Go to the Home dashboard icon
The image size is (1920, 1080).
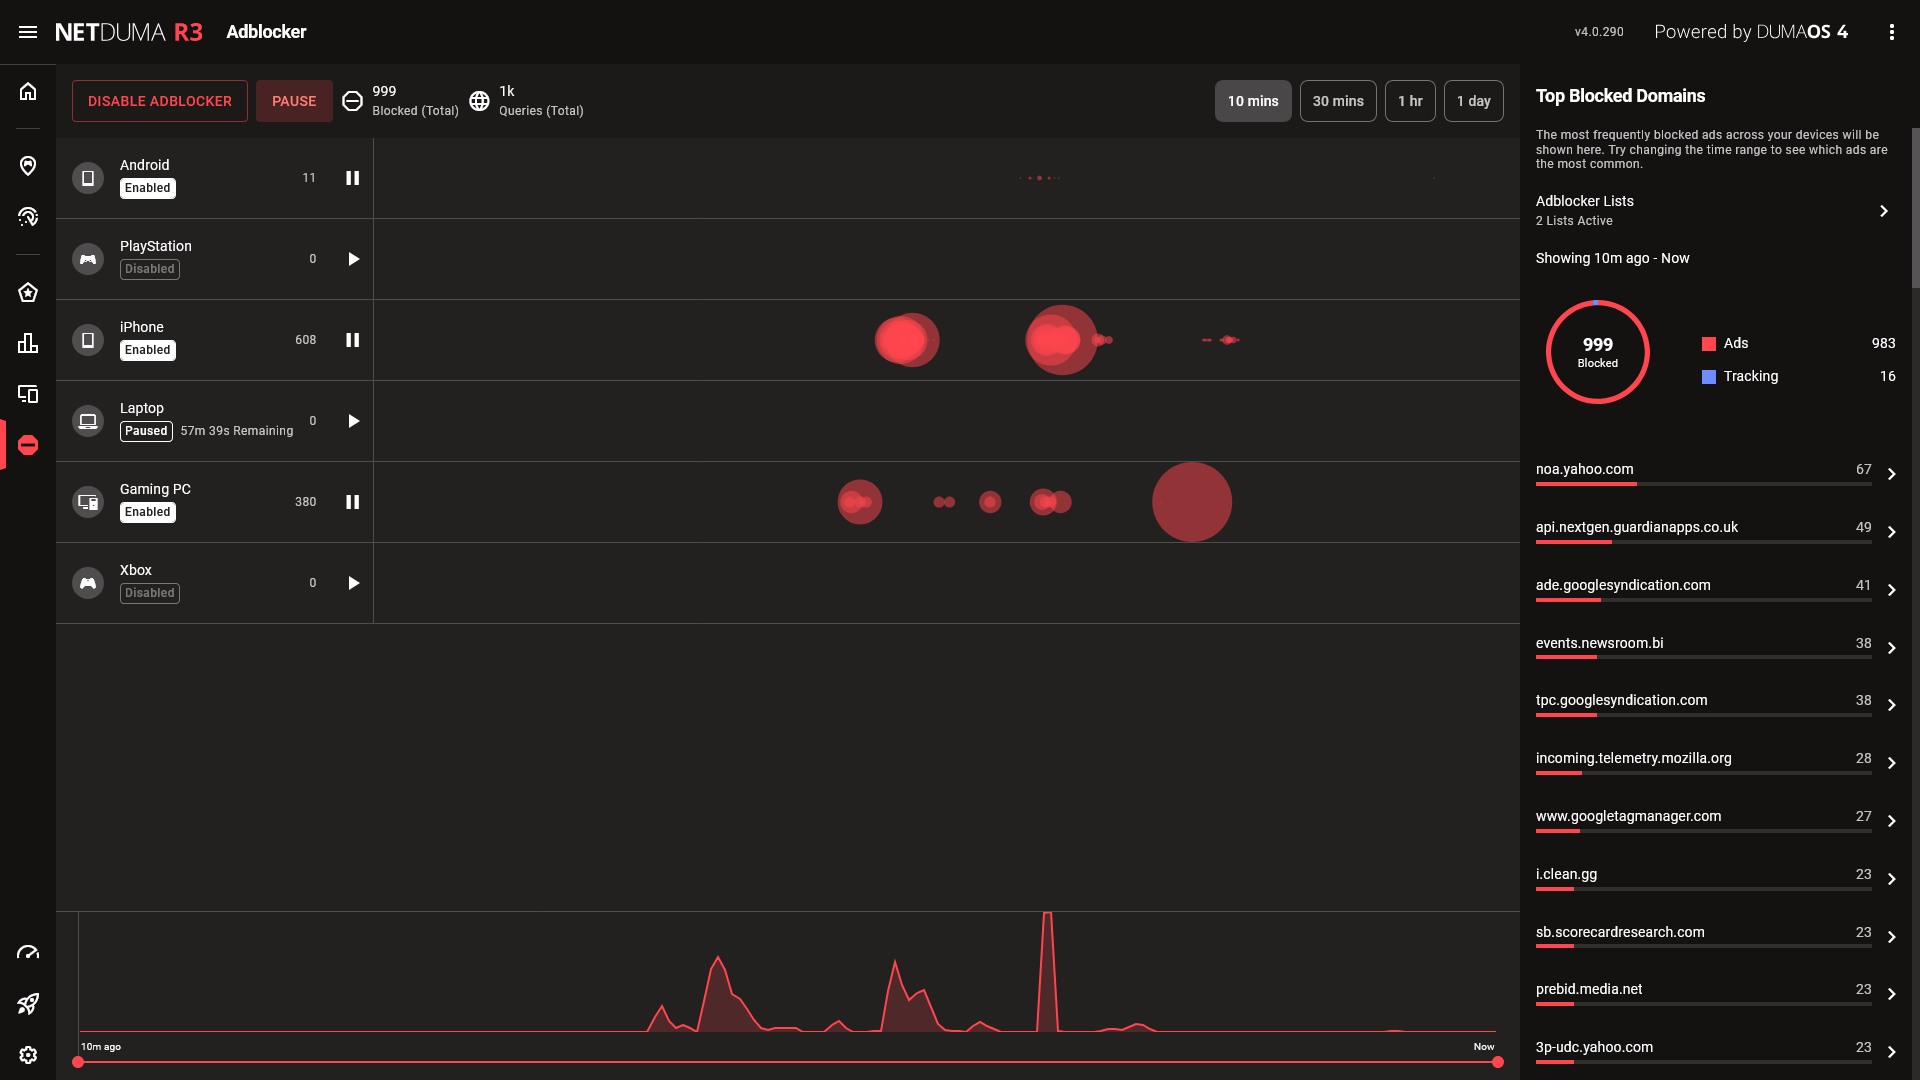click(28, 92)
